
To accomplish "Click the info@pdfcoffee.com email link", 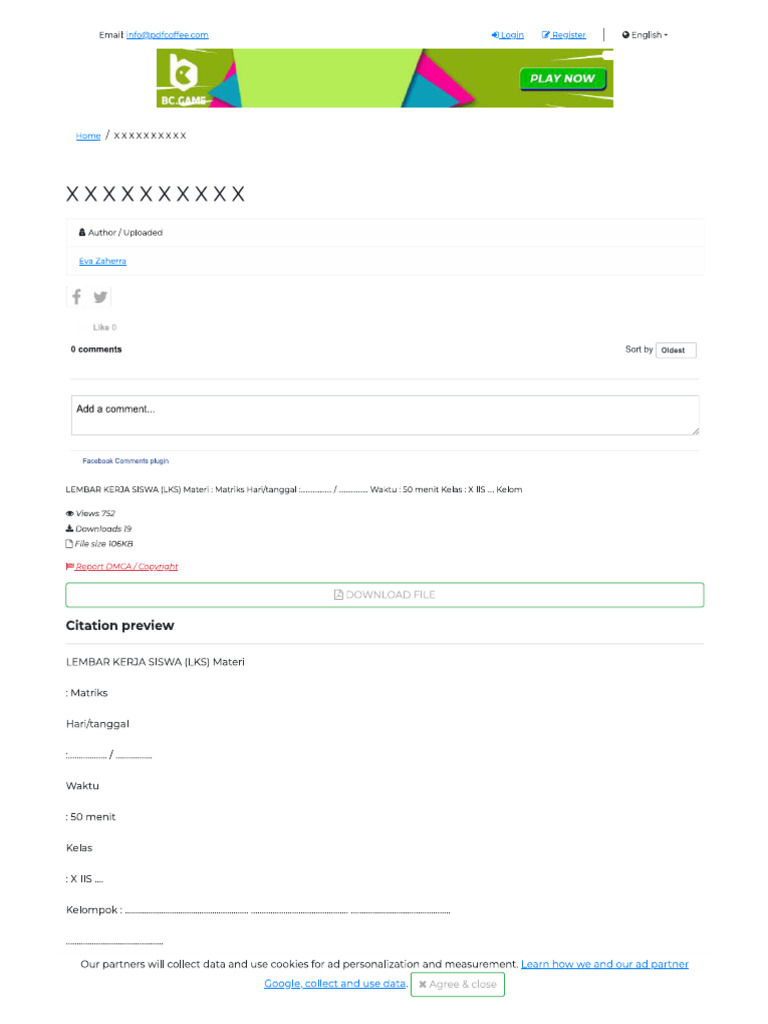I will (167, 35).
